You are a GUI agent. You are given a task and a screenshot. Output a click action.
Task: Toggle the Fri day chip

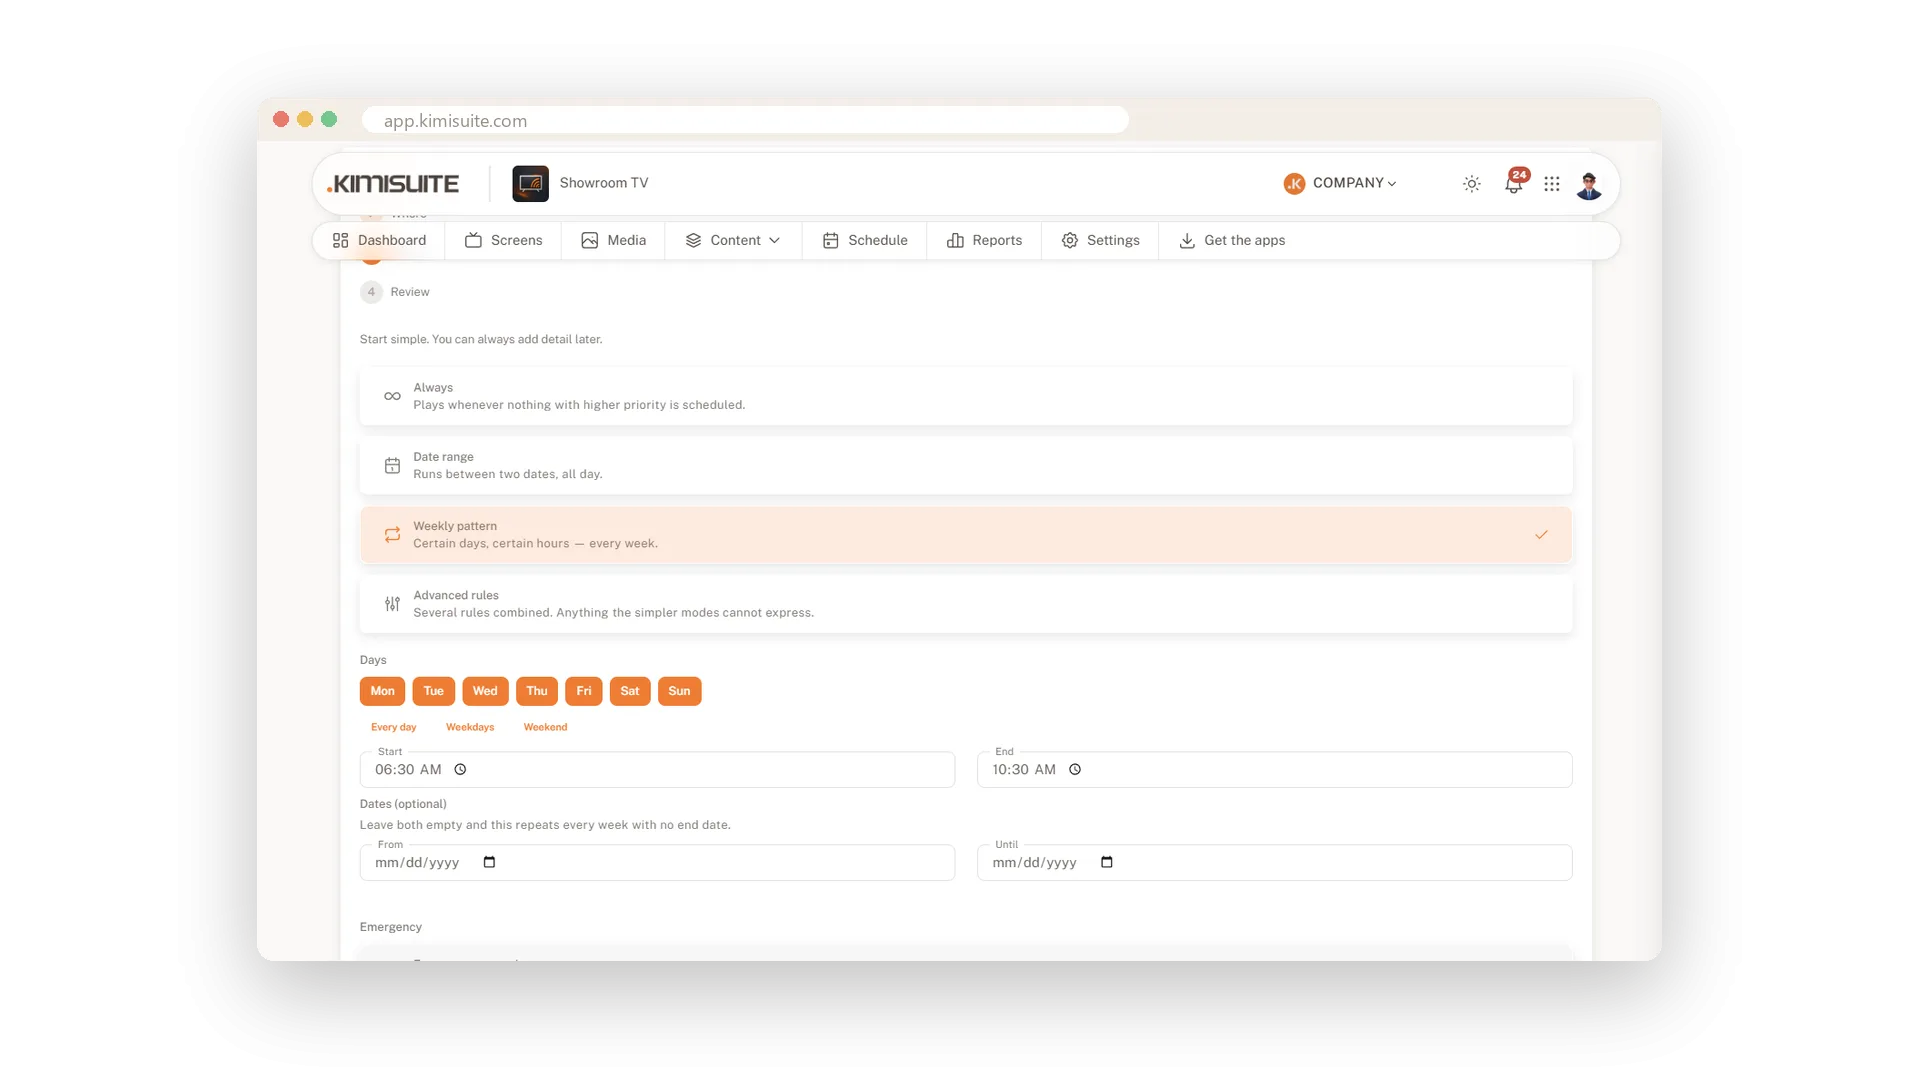tap(584, 691)
